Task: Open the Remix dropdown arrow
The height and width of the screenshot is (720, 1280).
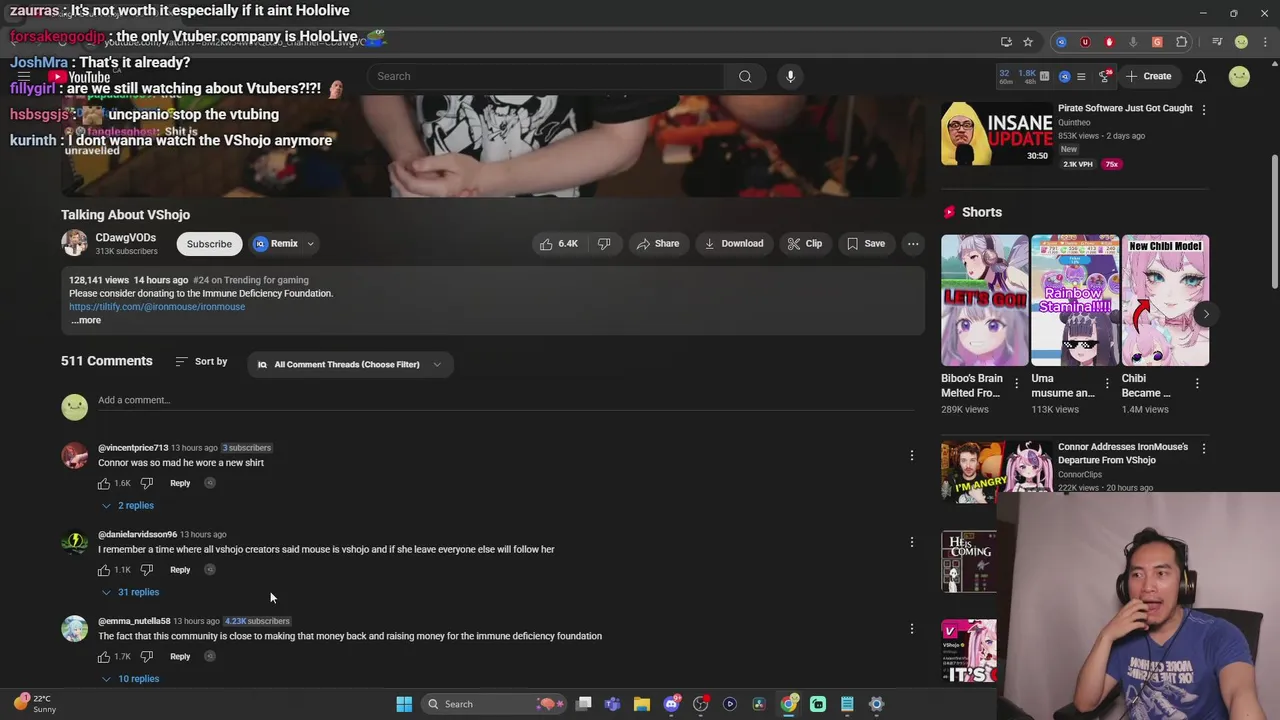Action: click(310, 244)
